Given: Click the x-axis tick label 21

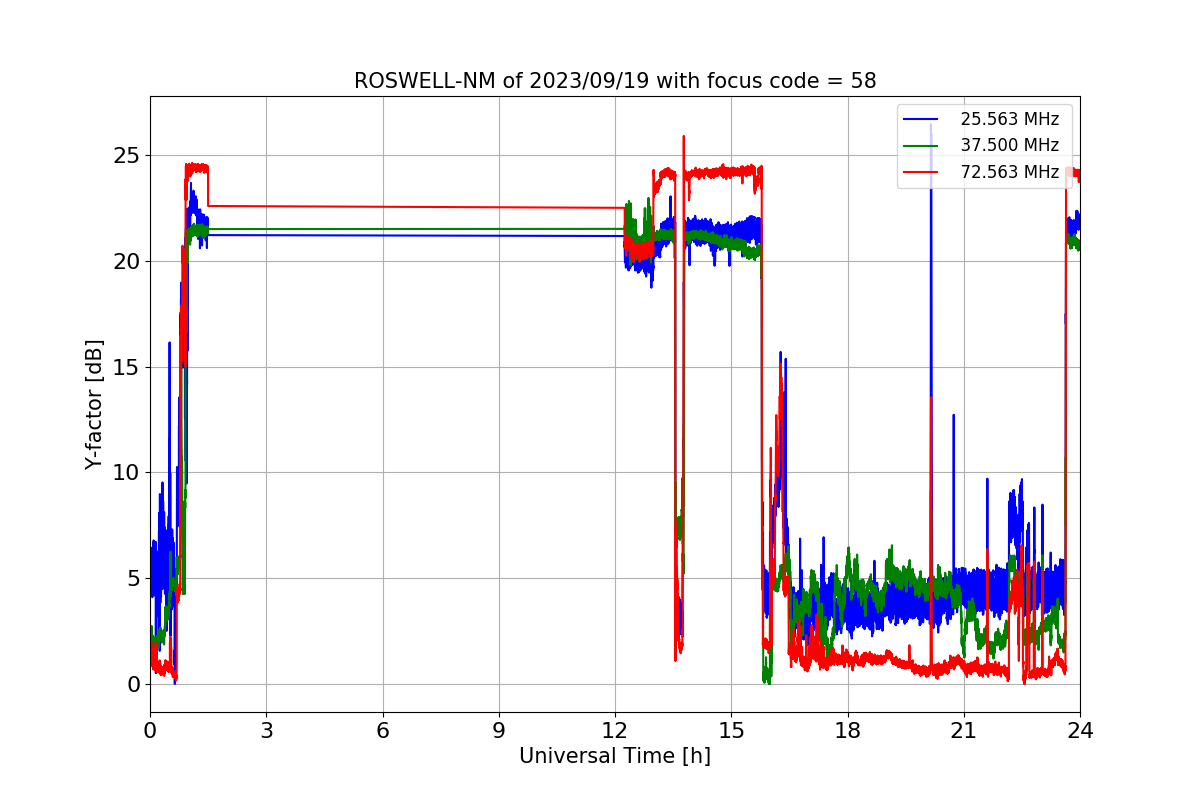Looking at the screenshot, I should tap(964, 731).
